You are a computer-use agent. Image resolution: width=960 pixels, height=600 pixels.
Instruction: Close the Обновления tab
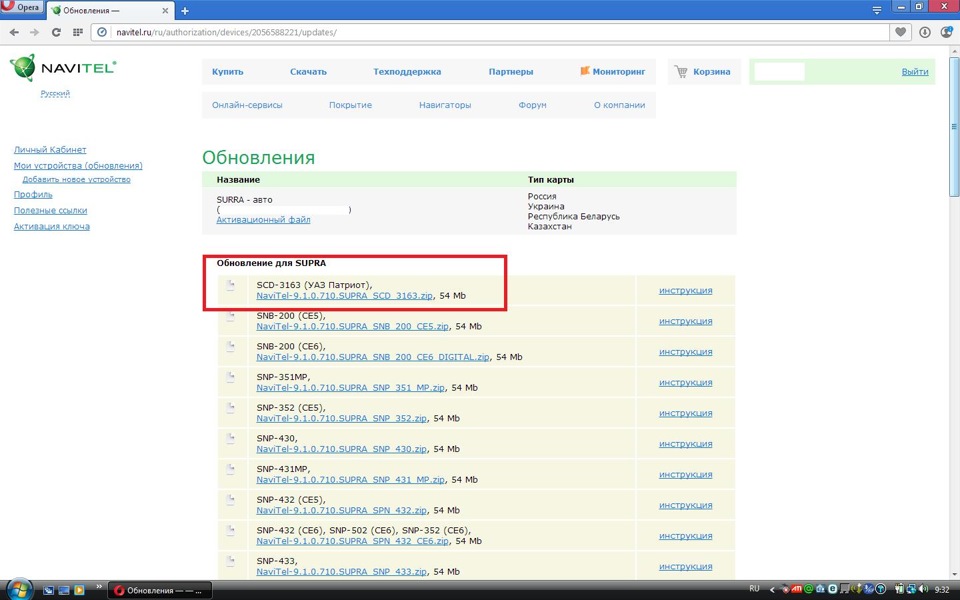[165, 11]
